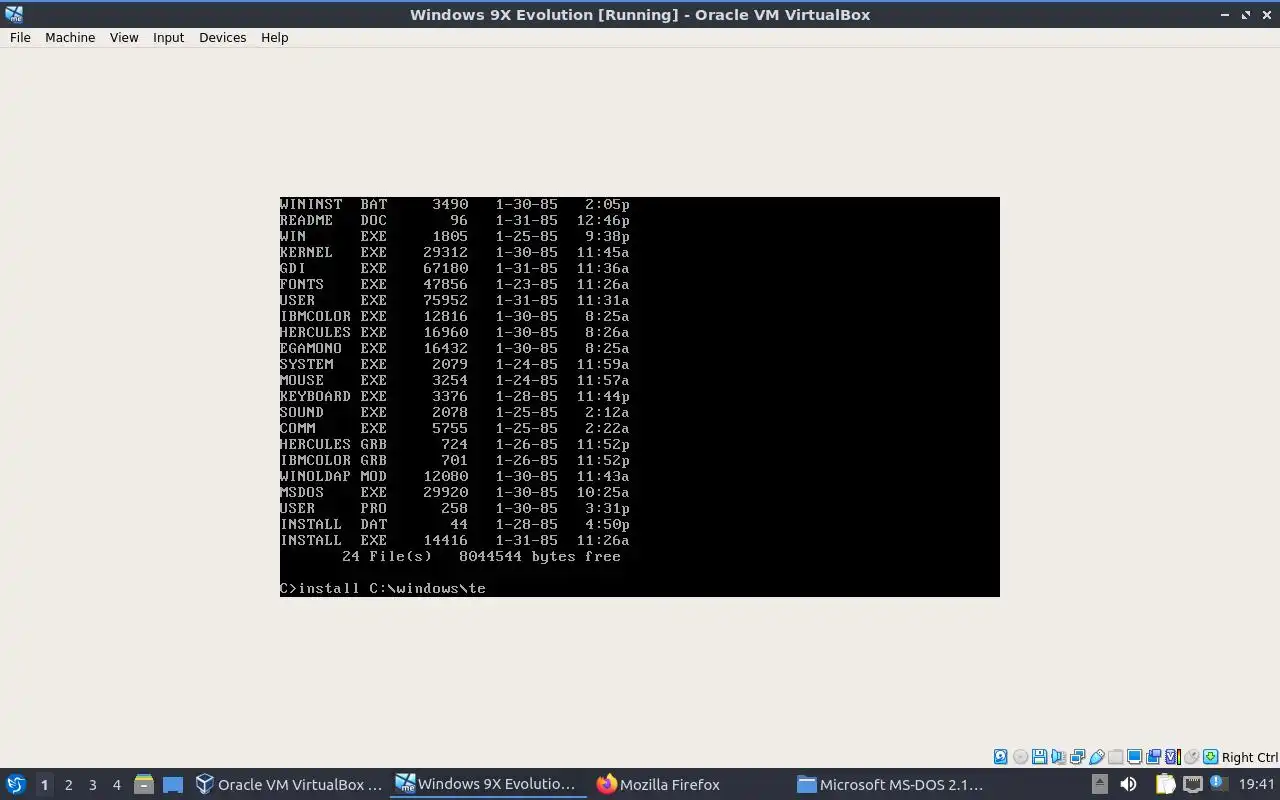1280x800 pixels.
Task: Click the network adapters icon in VirtualBox status bar
Action: click(1077, 757)
